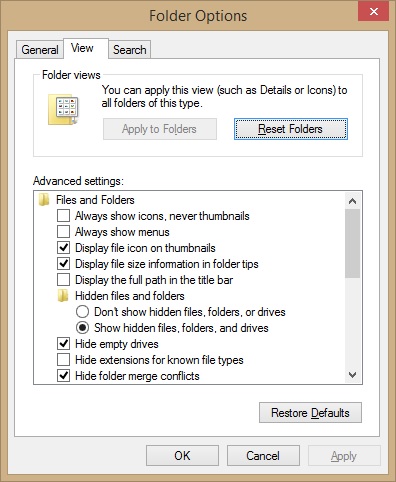This screenshot has height=482, width=396.
Task: Open the Search tab
Action: point(130,50)
